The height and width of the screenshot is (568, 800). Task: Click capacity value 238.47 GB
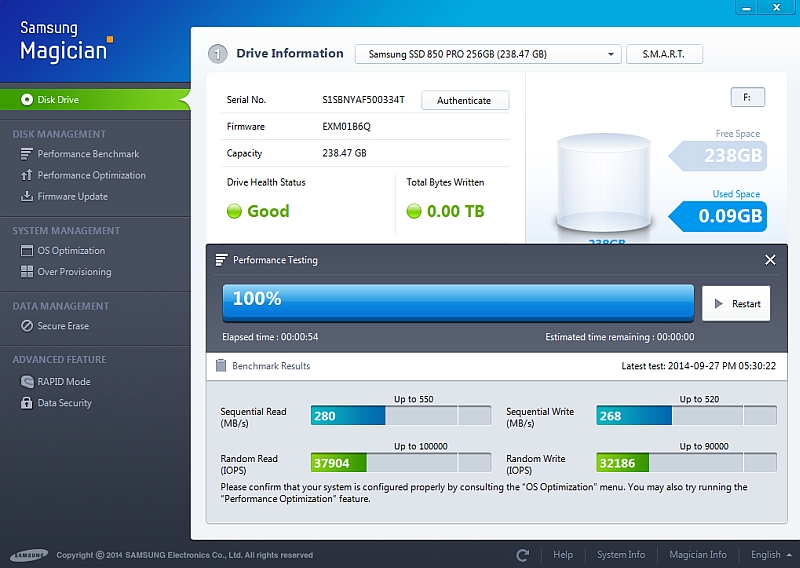point(344,153)
